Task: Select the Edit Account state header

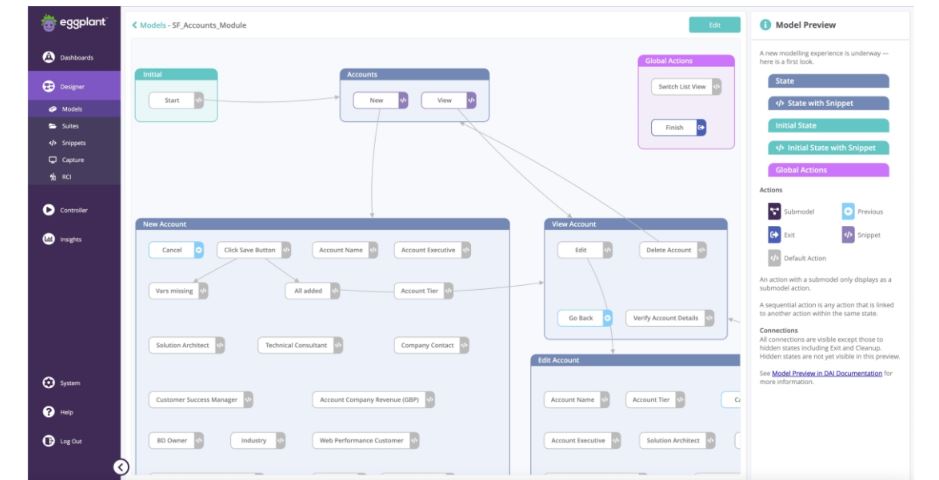Action: tap(636, 360)
